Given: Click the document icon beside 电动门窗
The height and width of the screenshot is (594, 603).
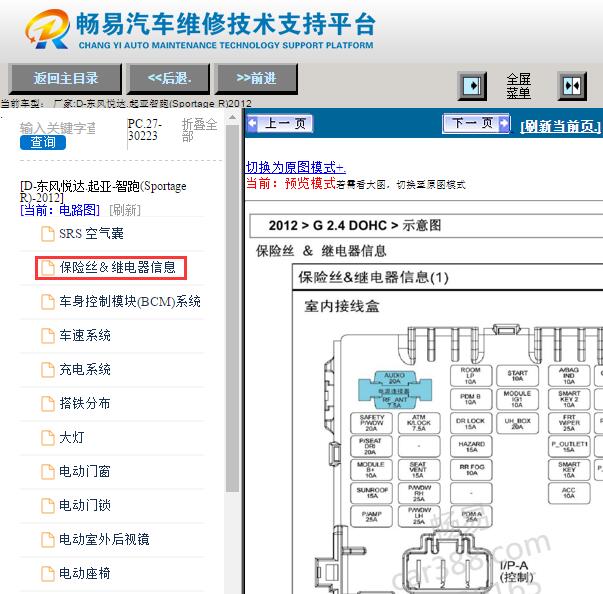Looking at the screenshot, I should pyautogui.click(x=48, y=471).
